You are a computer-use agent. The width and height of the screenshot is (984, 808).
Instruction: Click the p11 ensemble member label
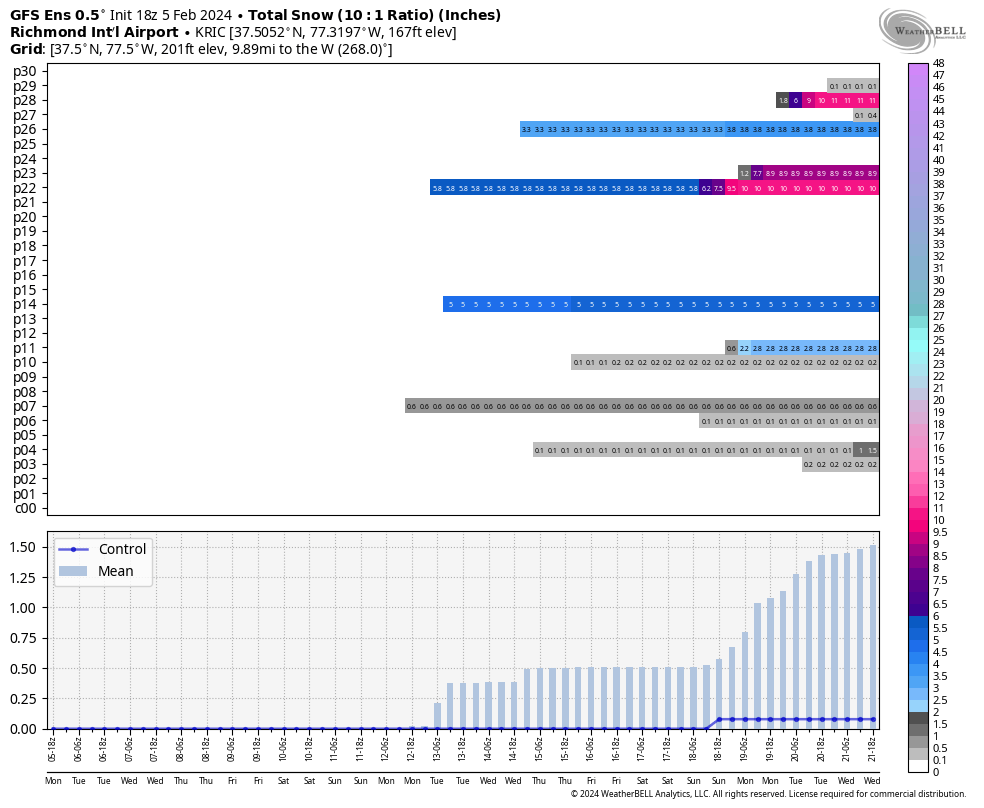[25, 348]
